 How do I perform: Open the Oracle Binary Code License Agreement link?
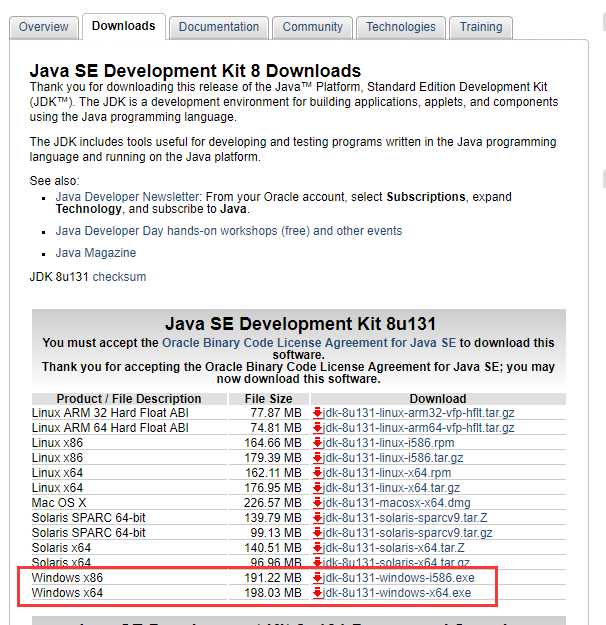click(309, 343)
